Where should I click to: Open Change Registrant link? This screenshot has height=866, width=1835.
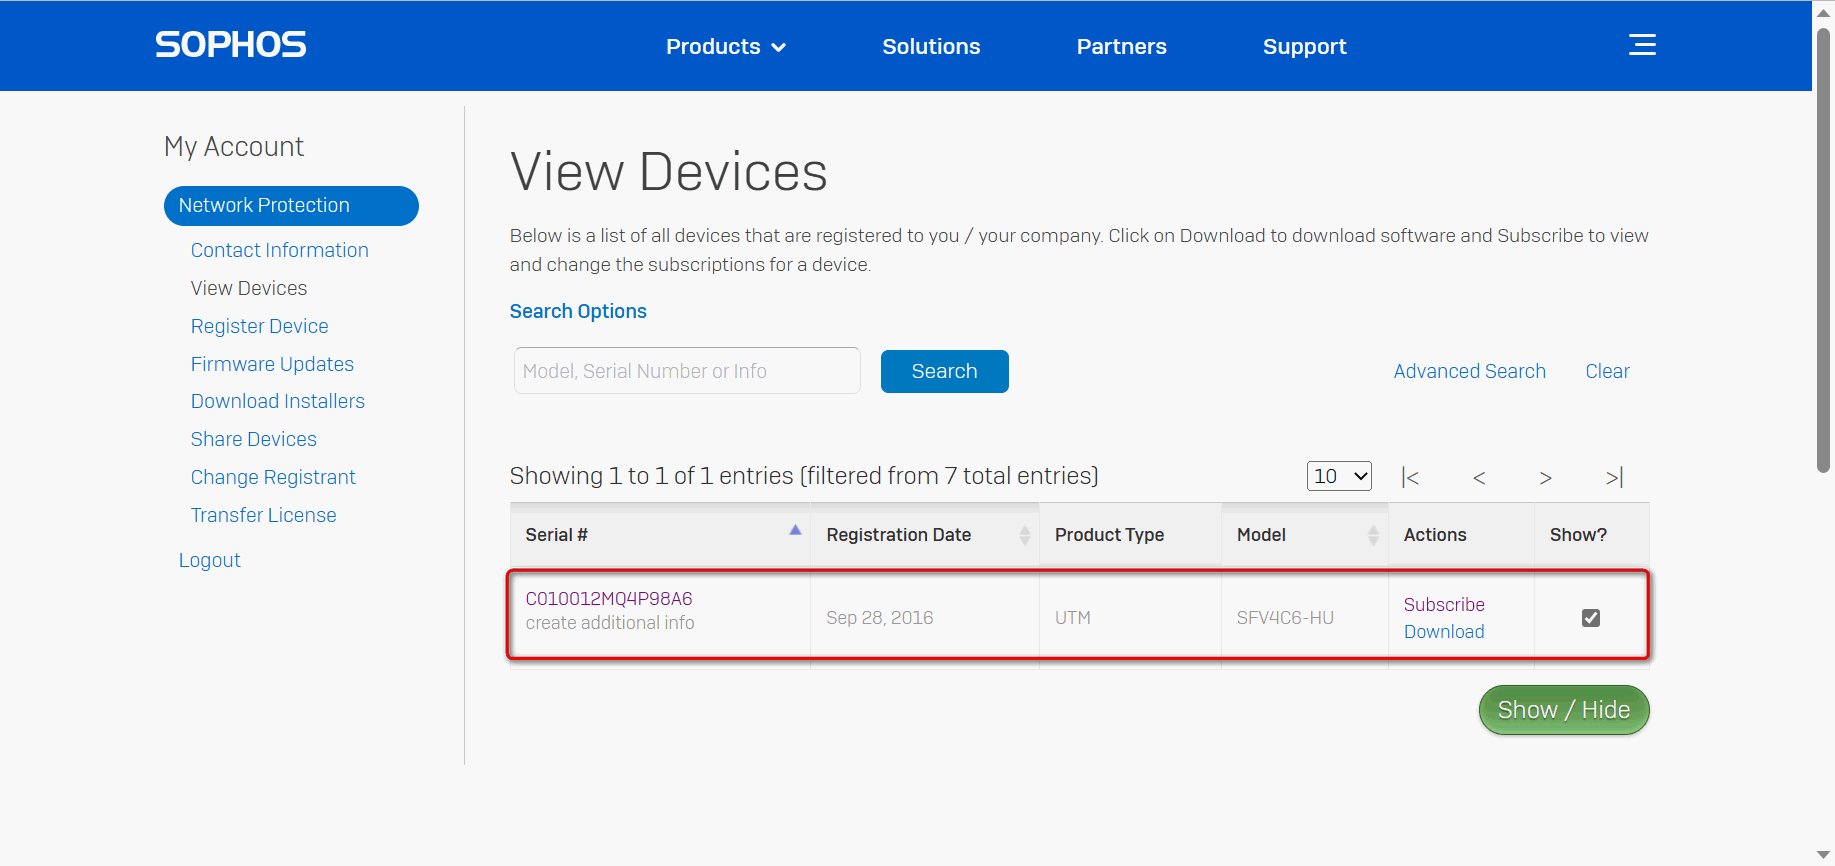click(273, 477)
